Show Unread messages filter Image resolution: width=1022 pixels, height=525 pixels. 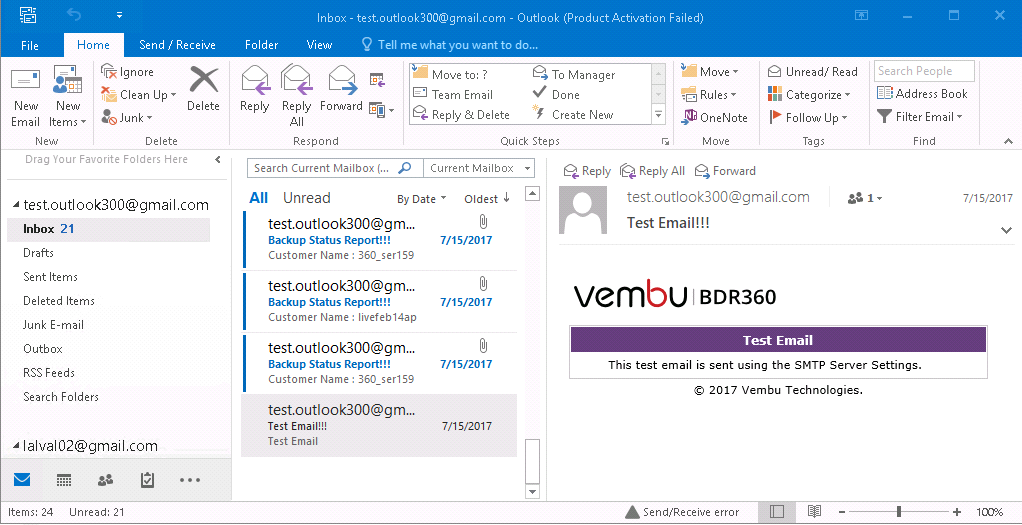pyautogui.click(x=306, y=198)
